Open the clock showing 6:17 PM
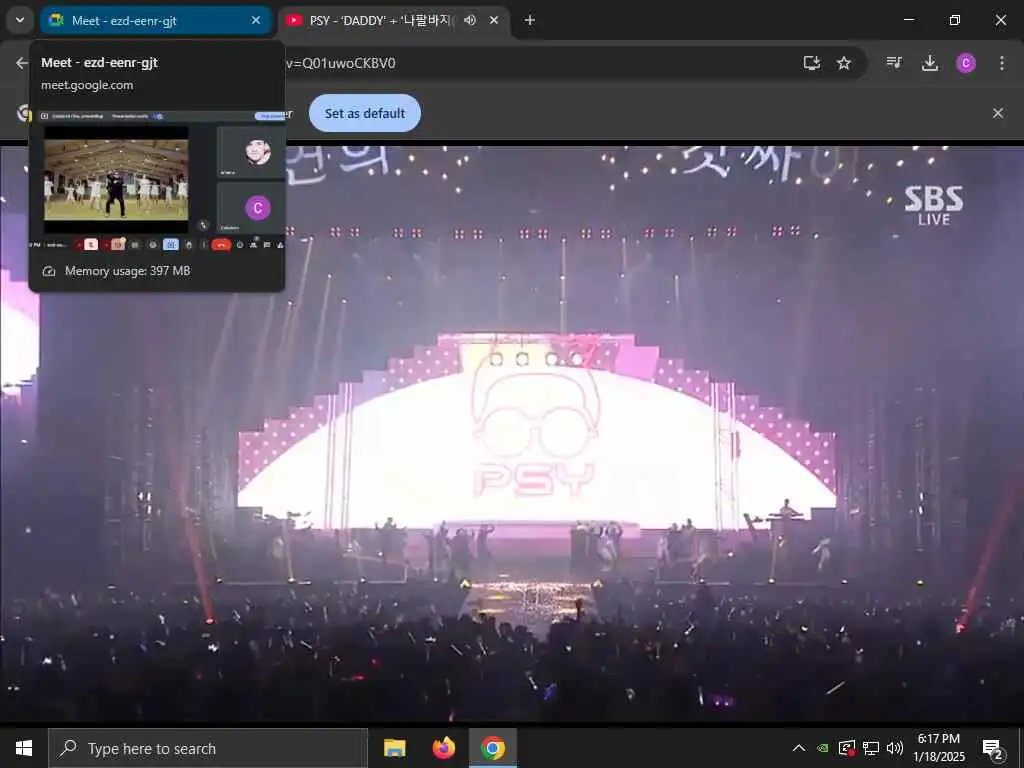The height and width of the screenshot is (768, 1024). [938, 748]
